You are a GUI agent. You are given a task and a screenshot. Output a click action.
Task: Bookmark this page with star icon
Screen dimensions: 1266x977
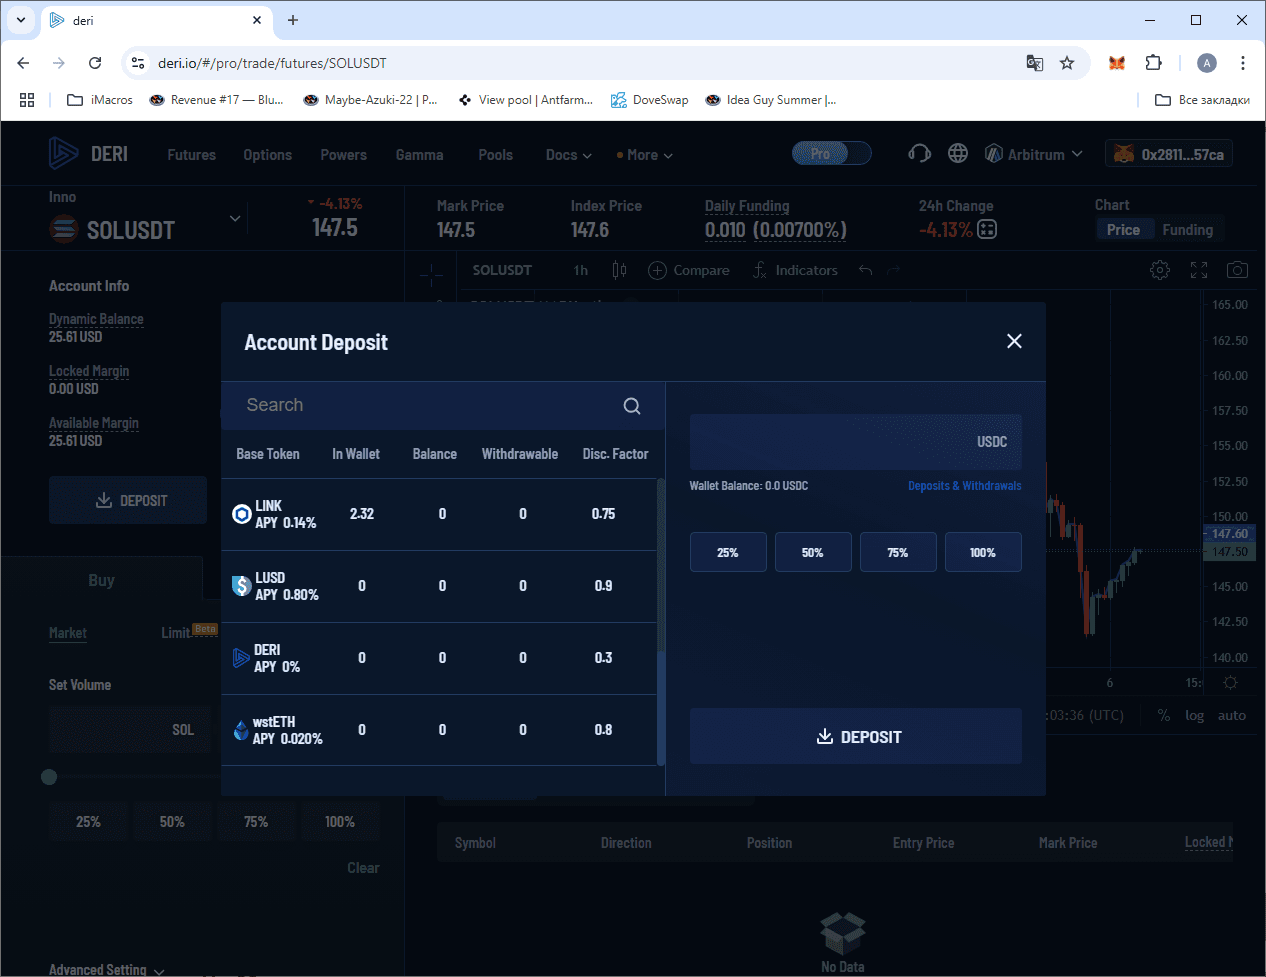click(1067, 63)
